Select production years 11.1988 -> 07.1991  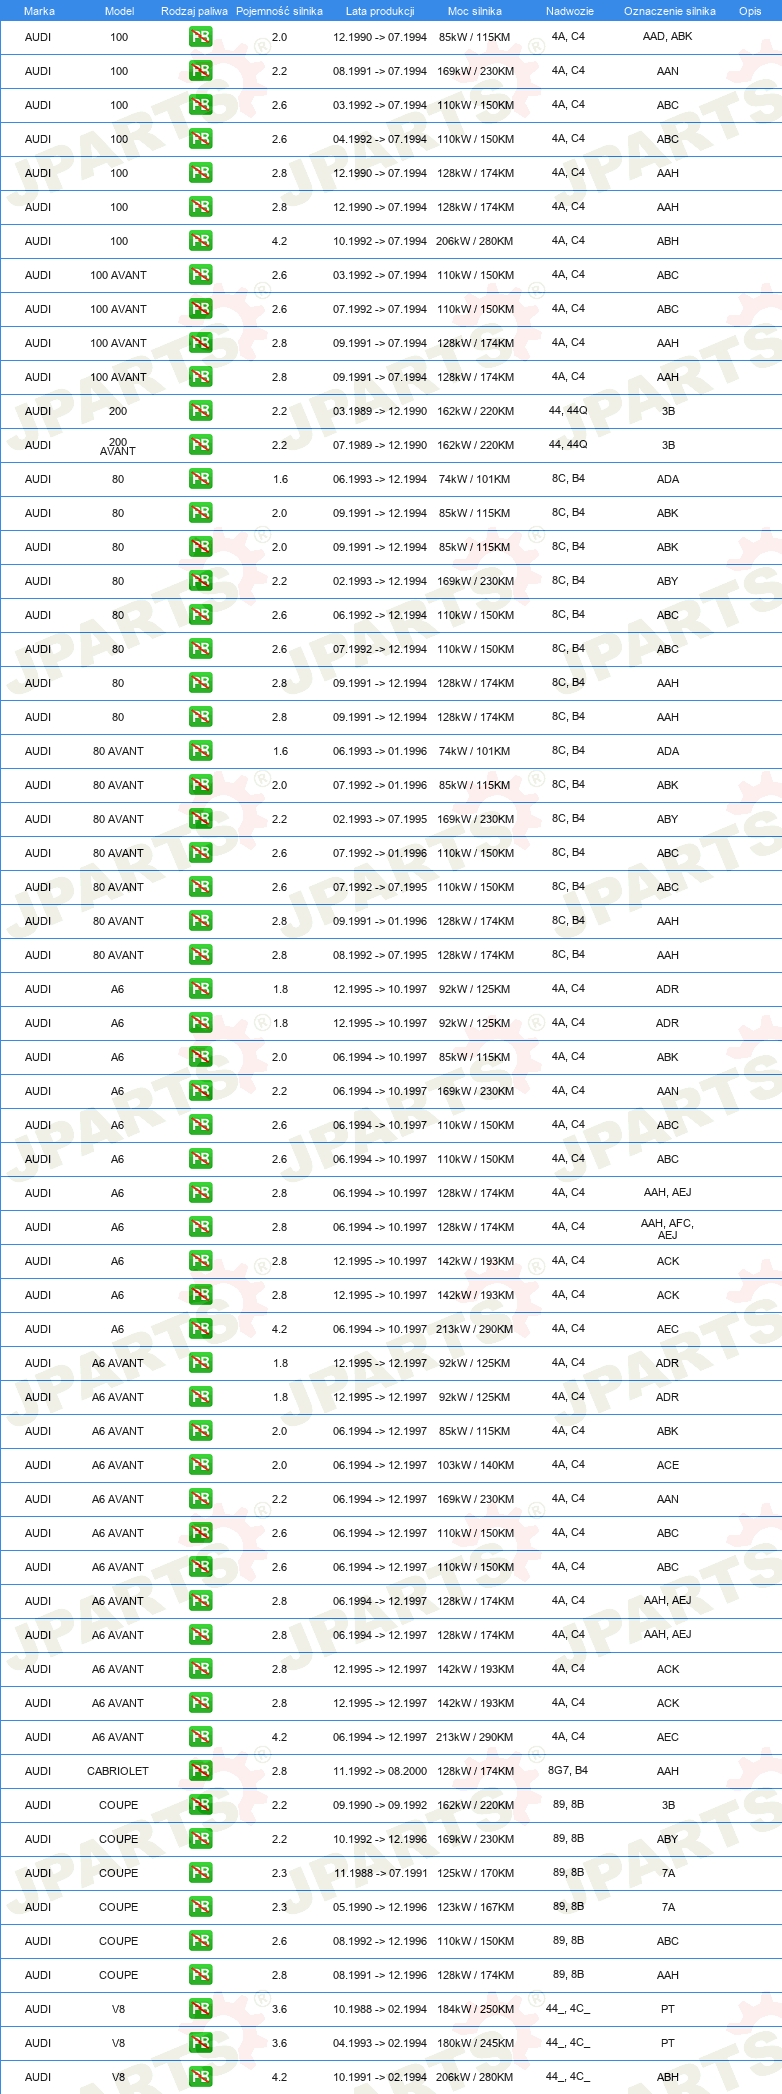point(380,1873)
